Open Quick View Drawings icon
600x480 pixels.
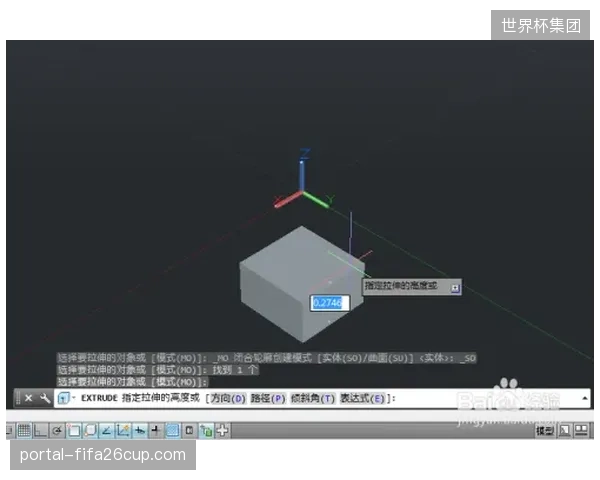(x=581, y=431)
